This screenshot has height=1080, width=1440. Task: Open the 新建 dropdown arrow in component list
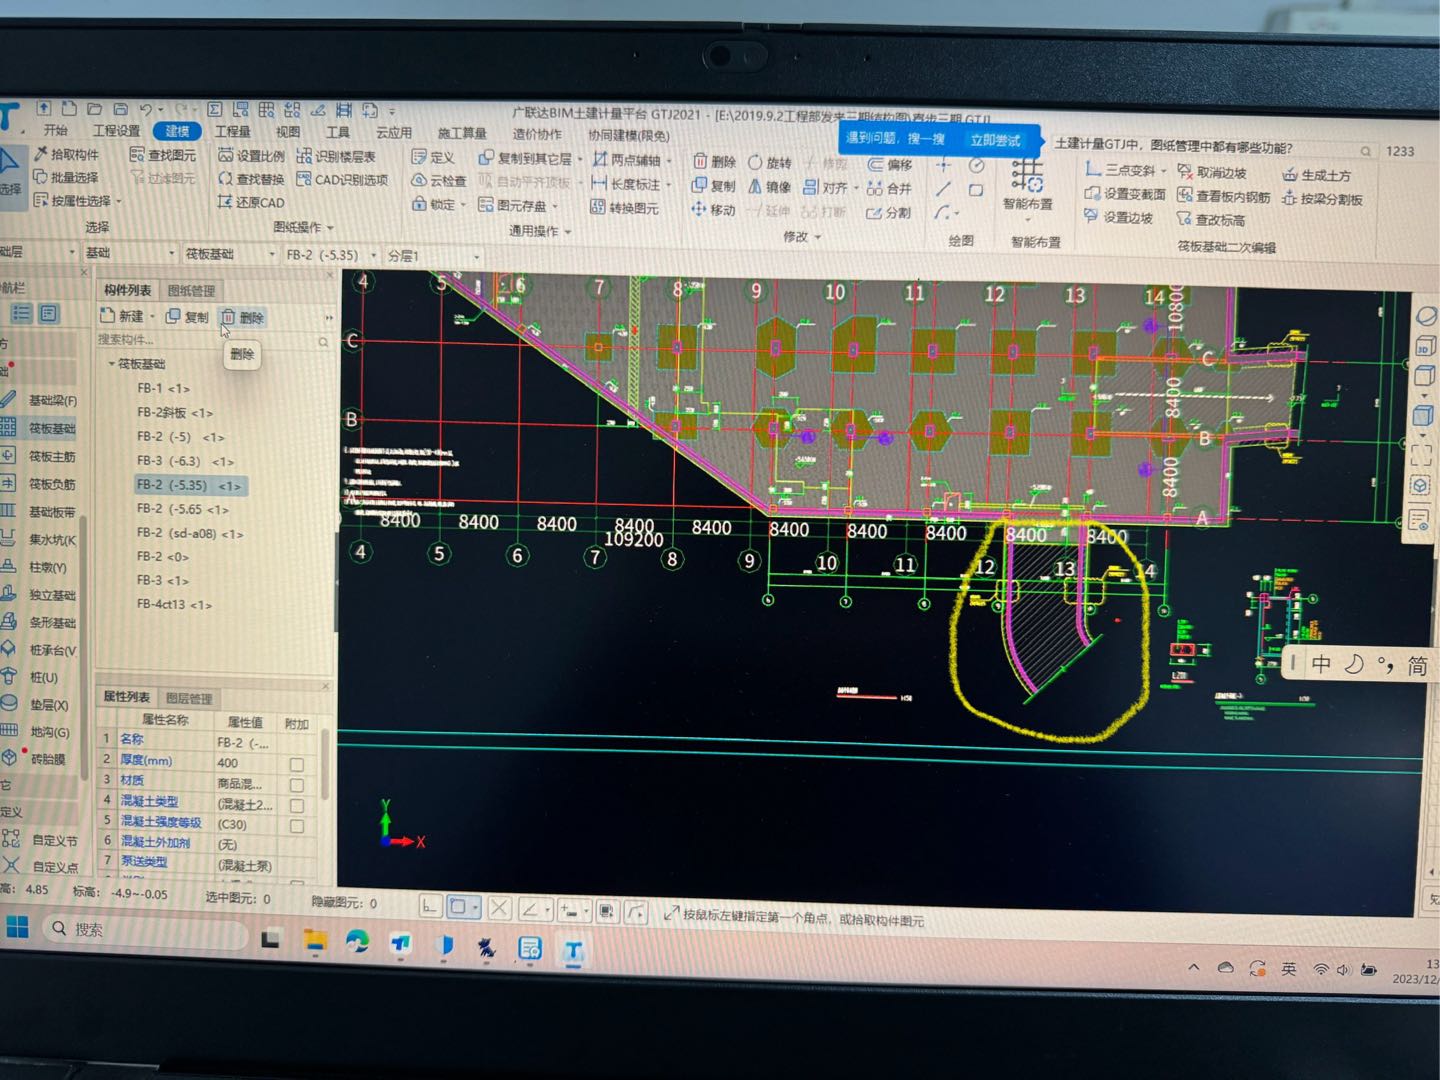(x=152, y=316)
